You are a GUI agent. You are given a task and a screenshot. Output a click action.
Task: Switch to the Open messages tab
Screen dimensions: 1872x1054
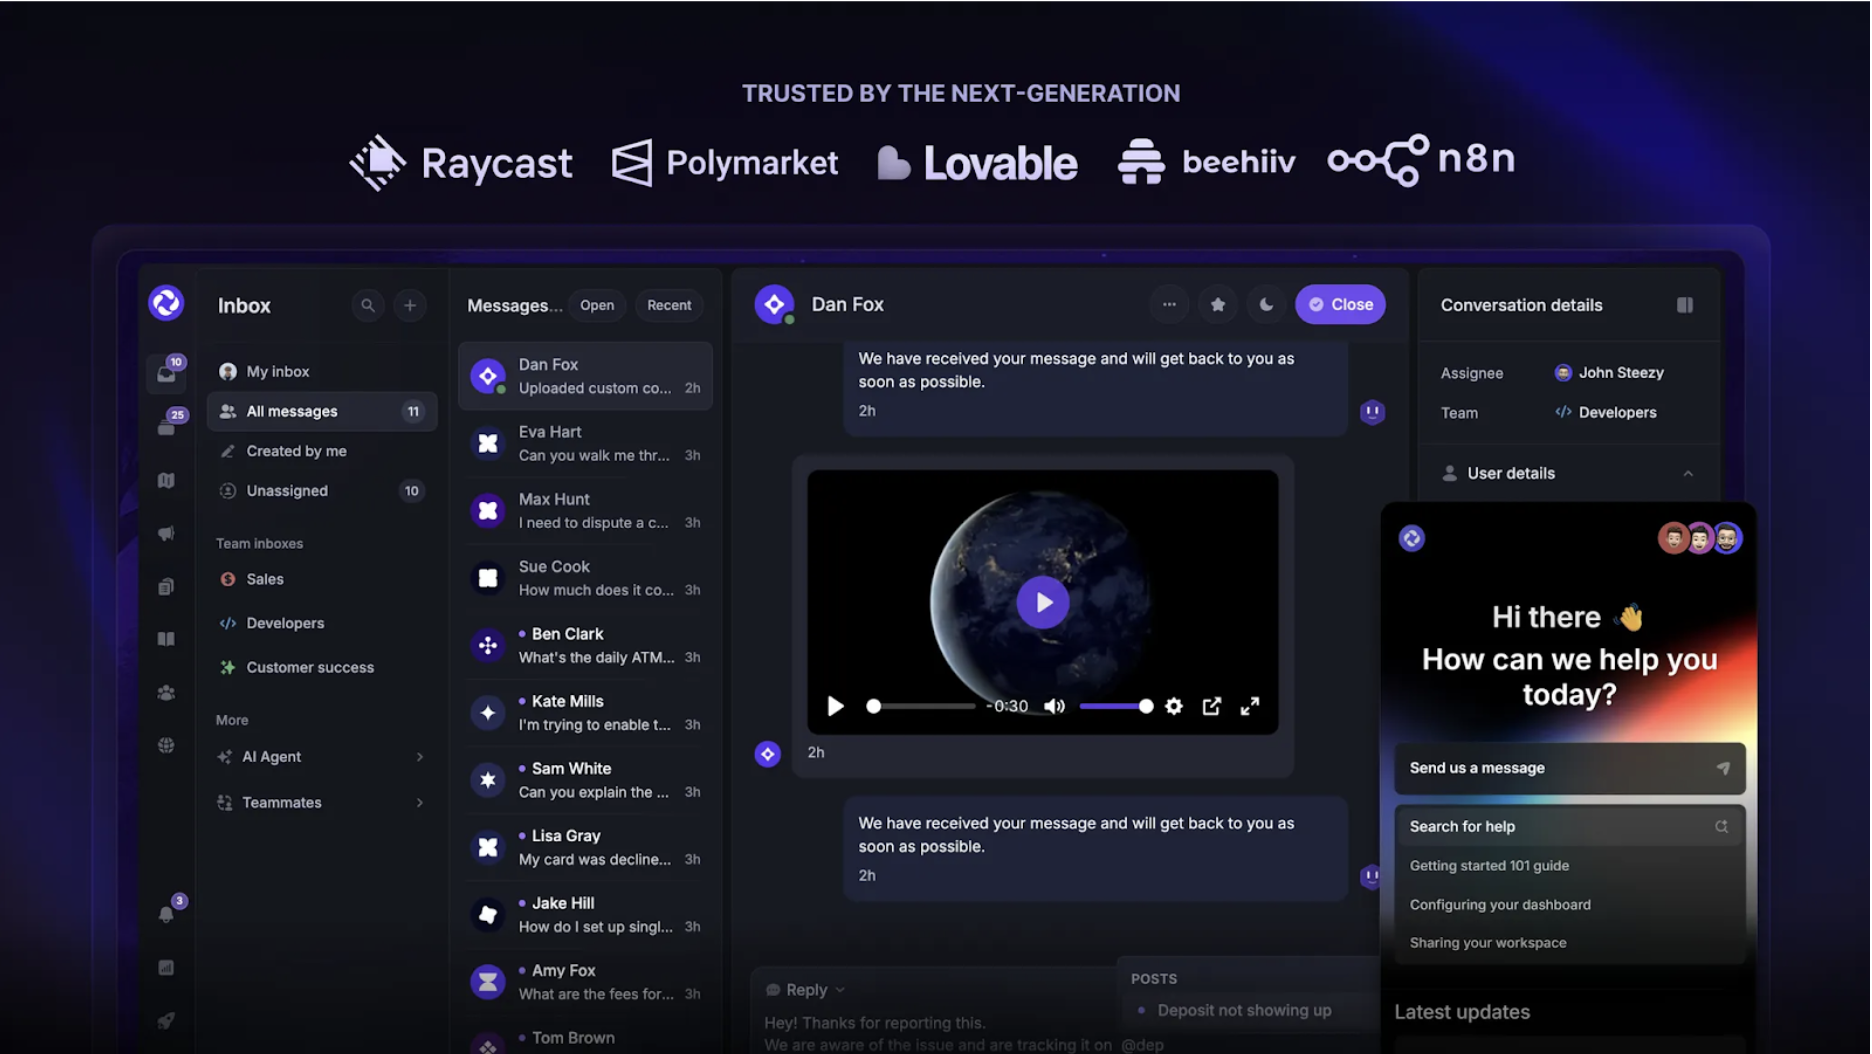click(x=597, y=305)
